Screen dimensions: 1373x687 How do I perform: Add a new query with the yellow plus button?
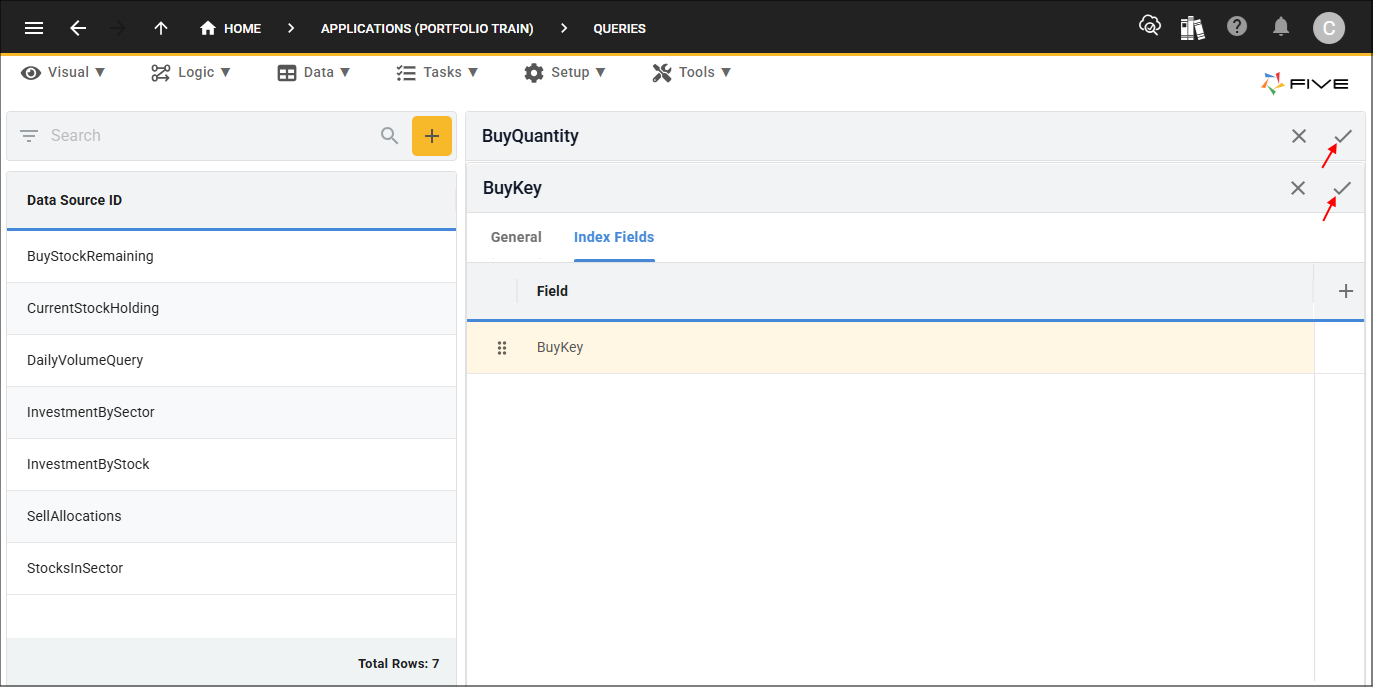click(x=432, y=136)
